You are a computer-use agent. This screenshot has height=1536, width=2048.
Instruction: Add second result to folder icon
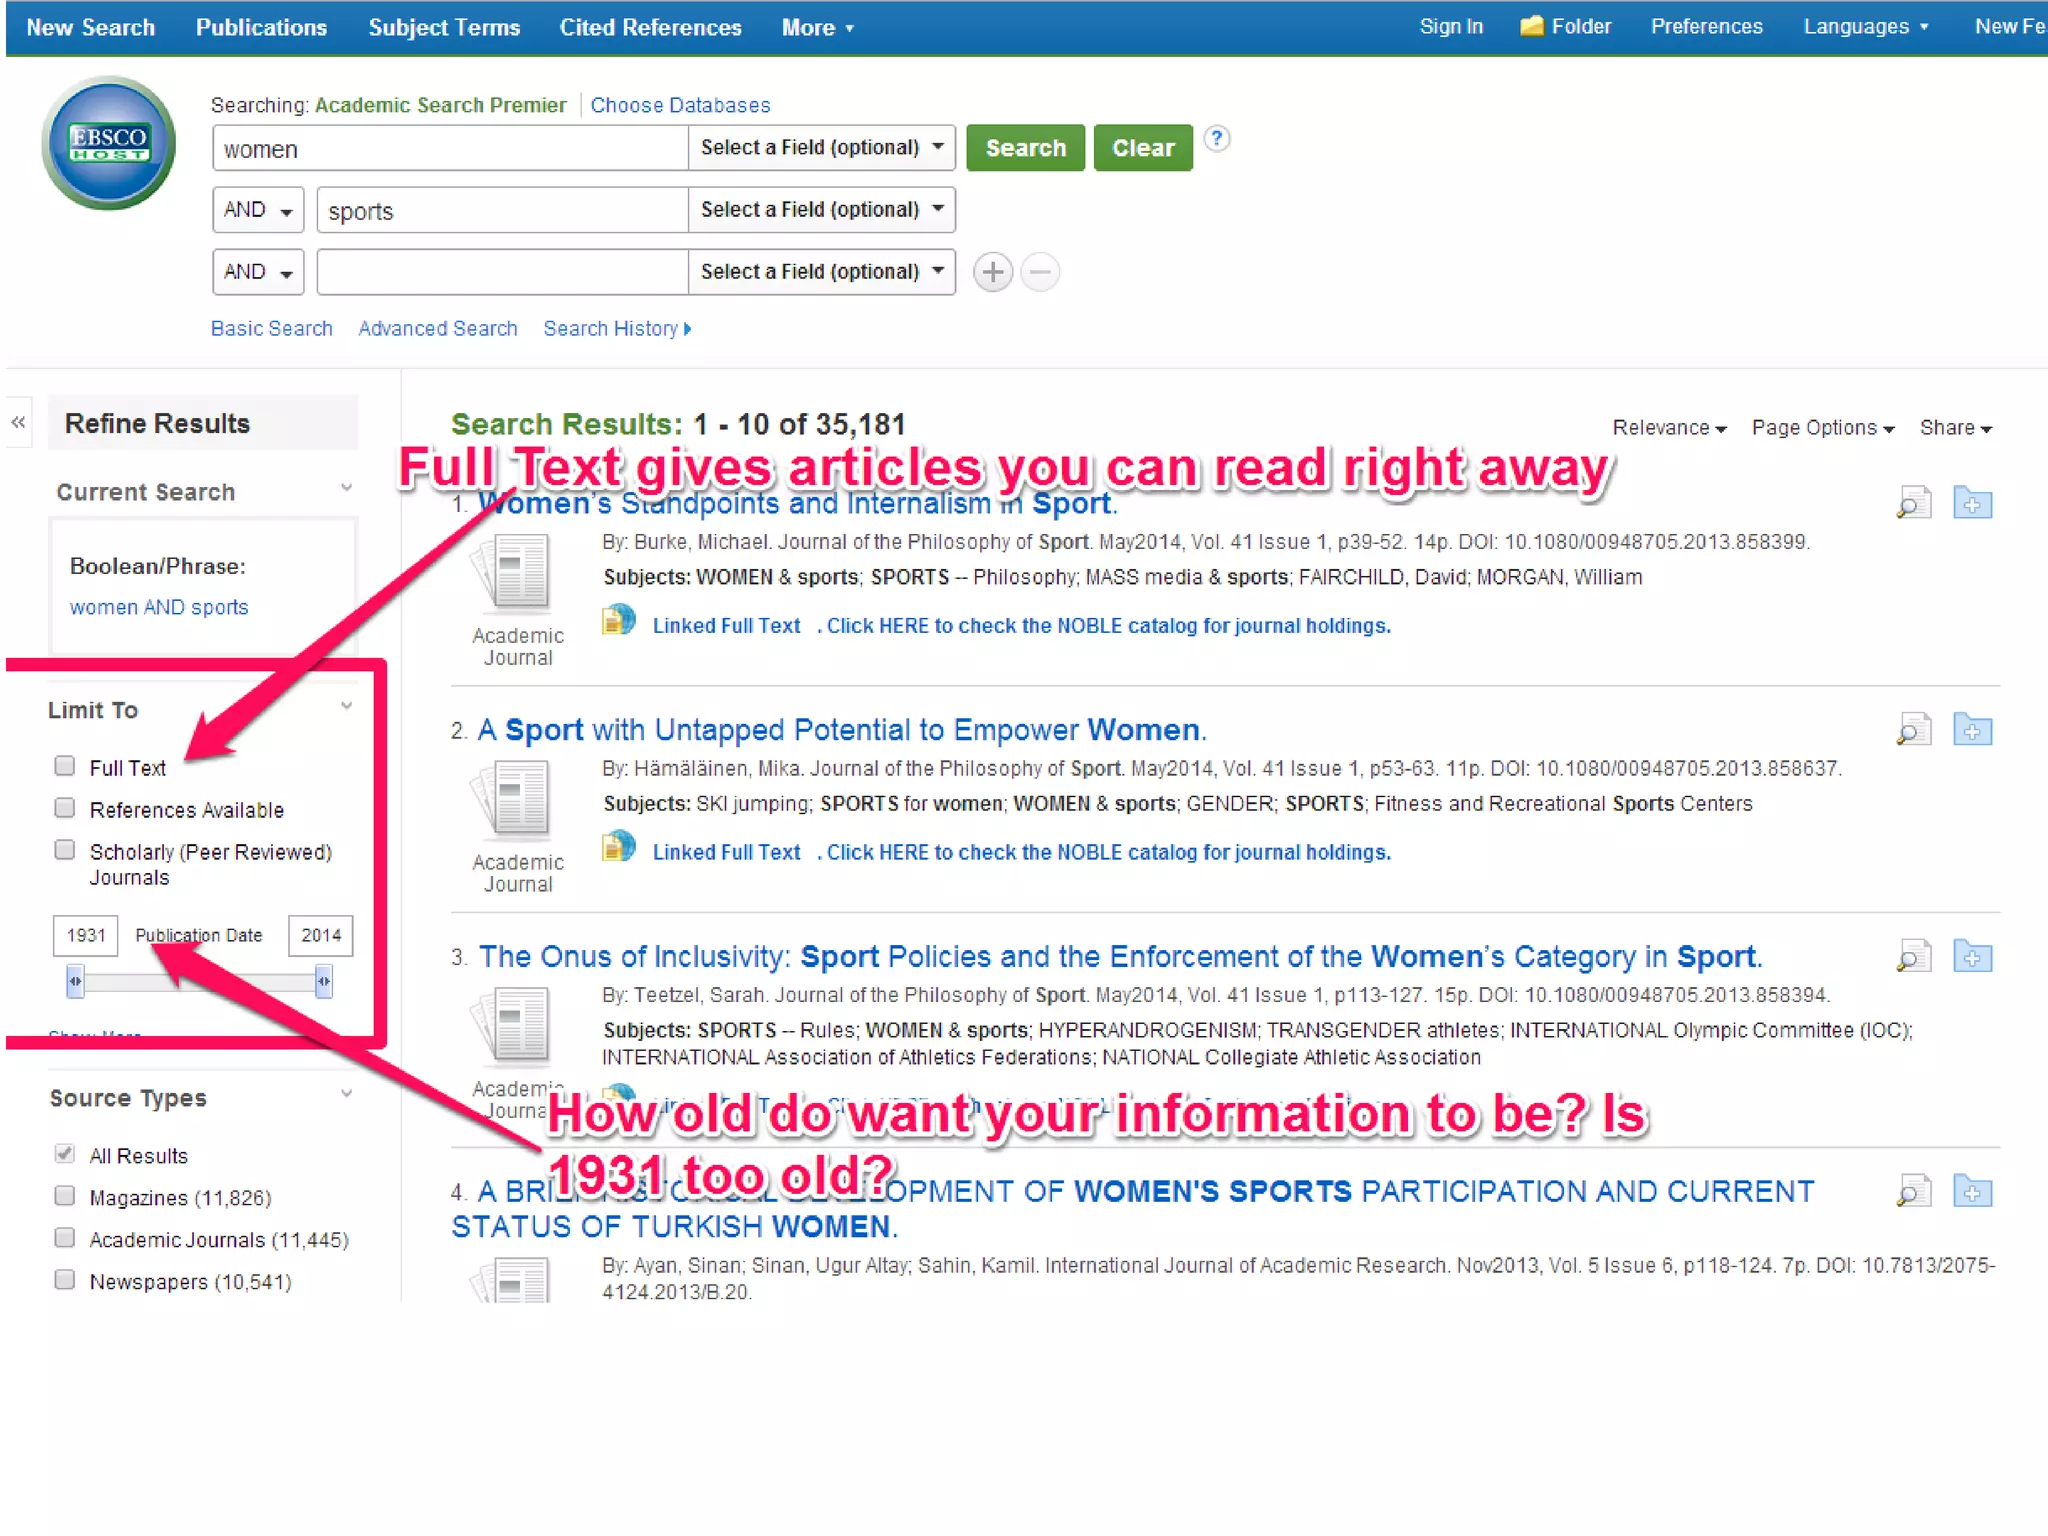click(x=1972, y=731)
